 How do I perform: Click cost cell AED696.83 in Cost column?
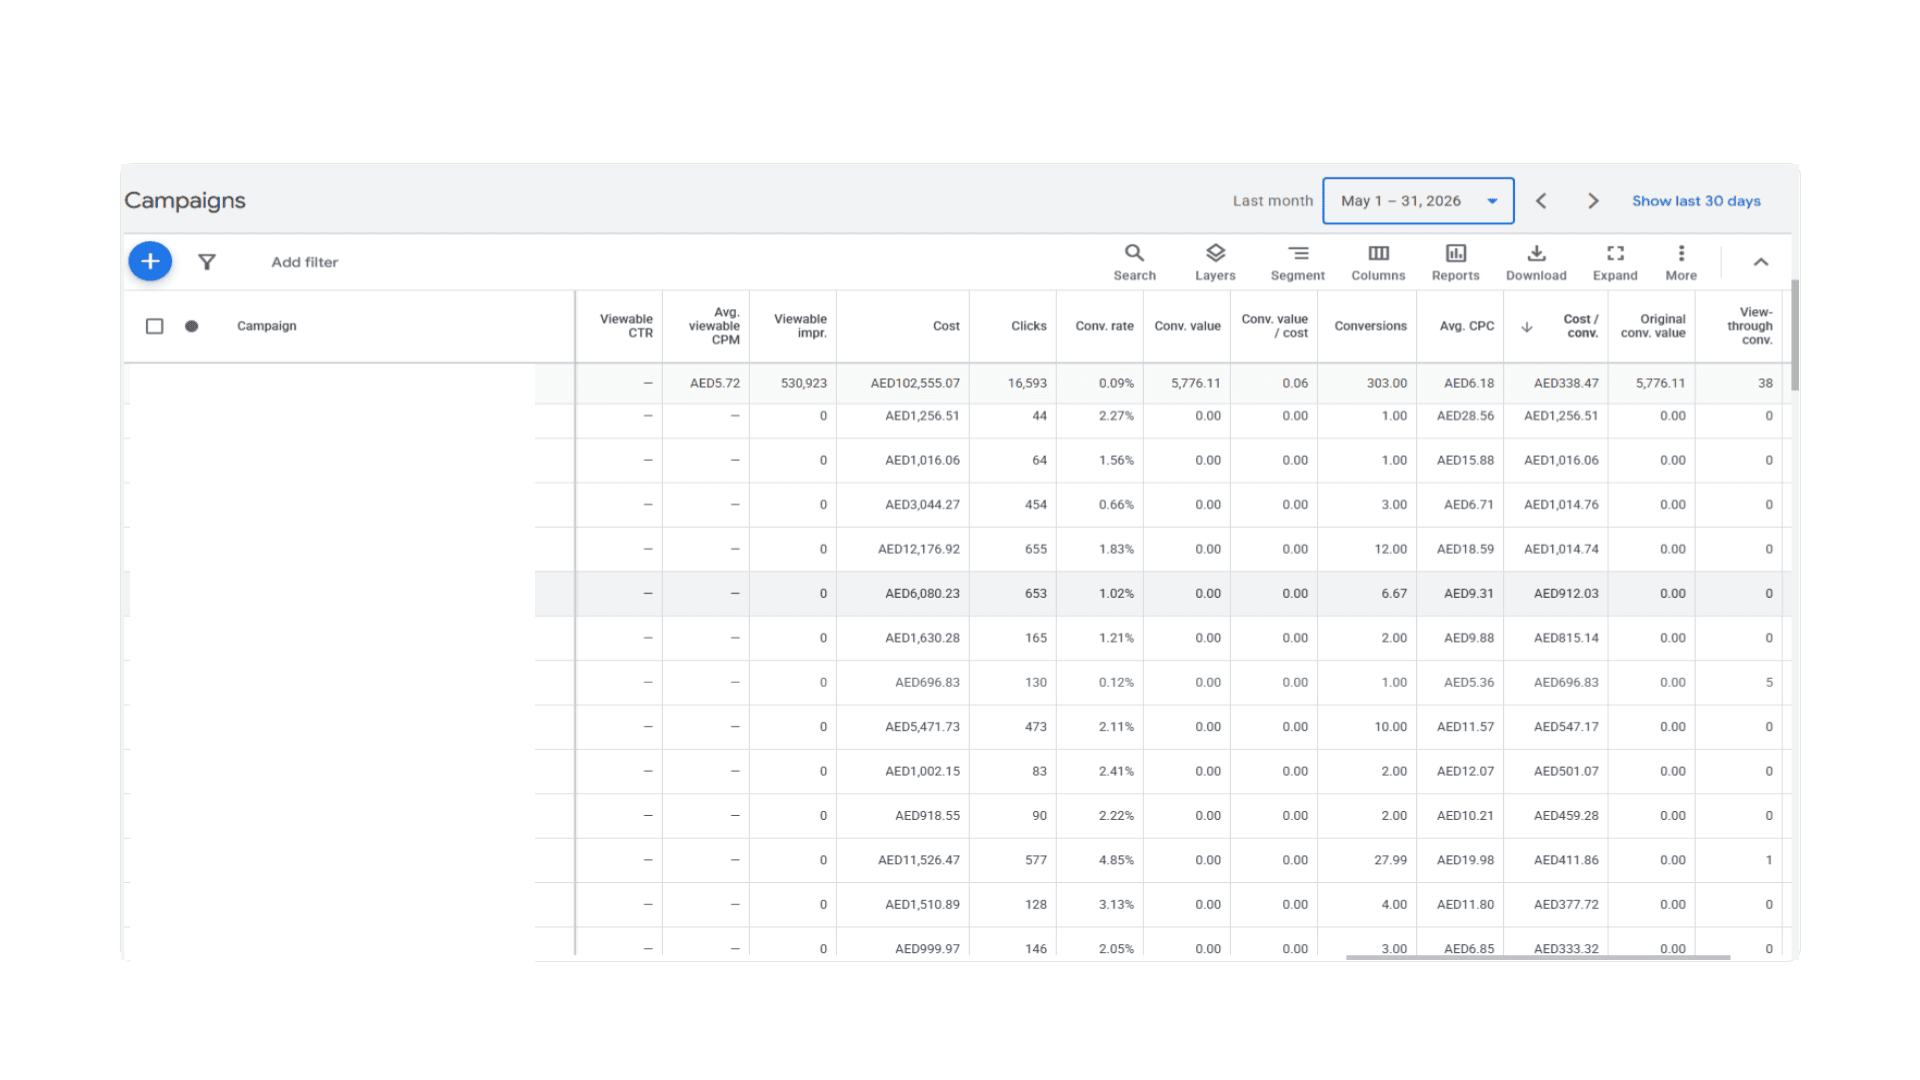927,682
